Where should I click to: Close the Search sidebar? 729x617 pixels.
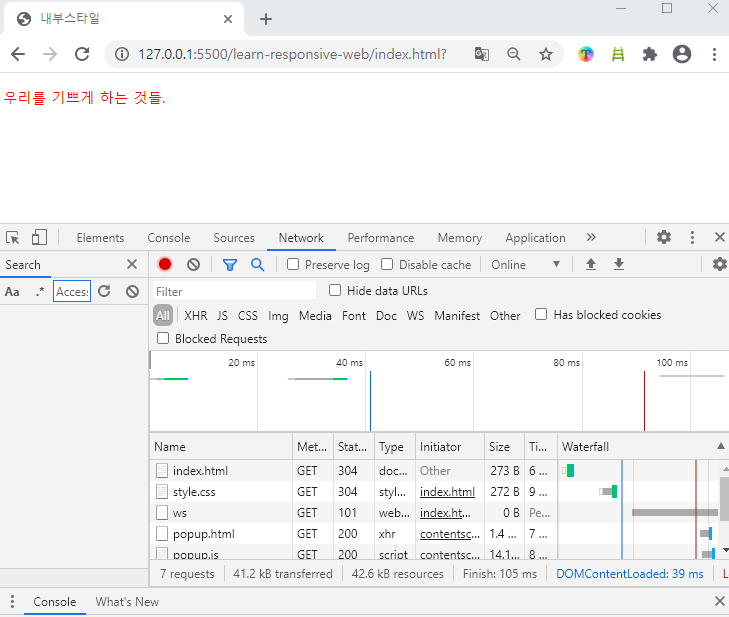(132, 265)
